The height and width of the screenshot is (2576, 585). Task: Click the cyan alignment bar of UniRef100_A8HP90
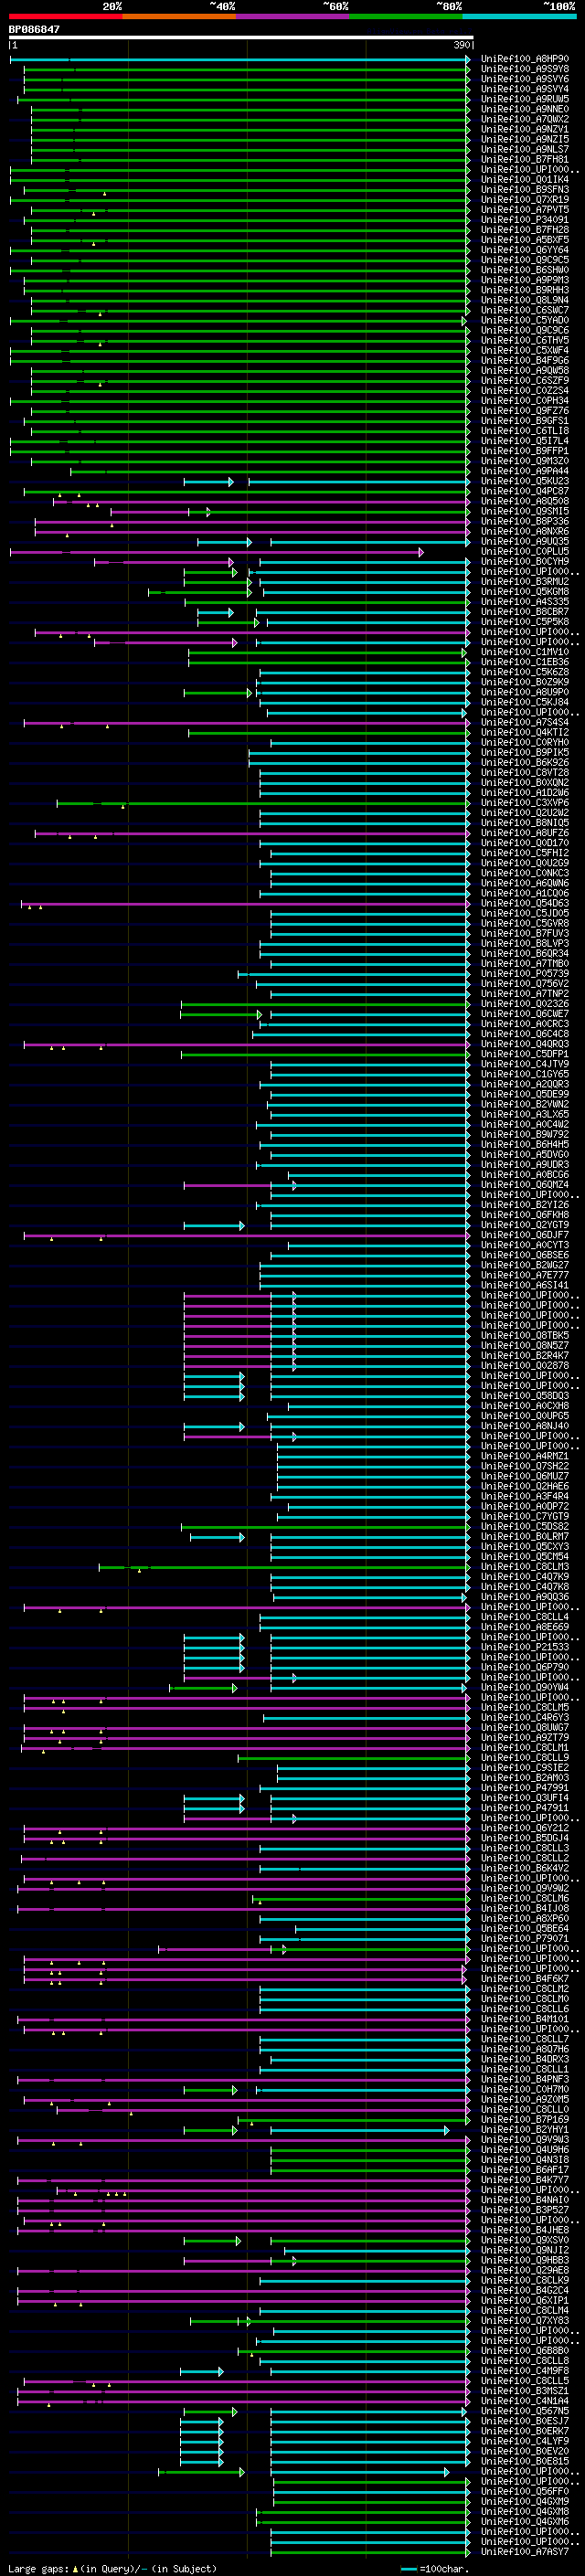(x=240, y=60)
